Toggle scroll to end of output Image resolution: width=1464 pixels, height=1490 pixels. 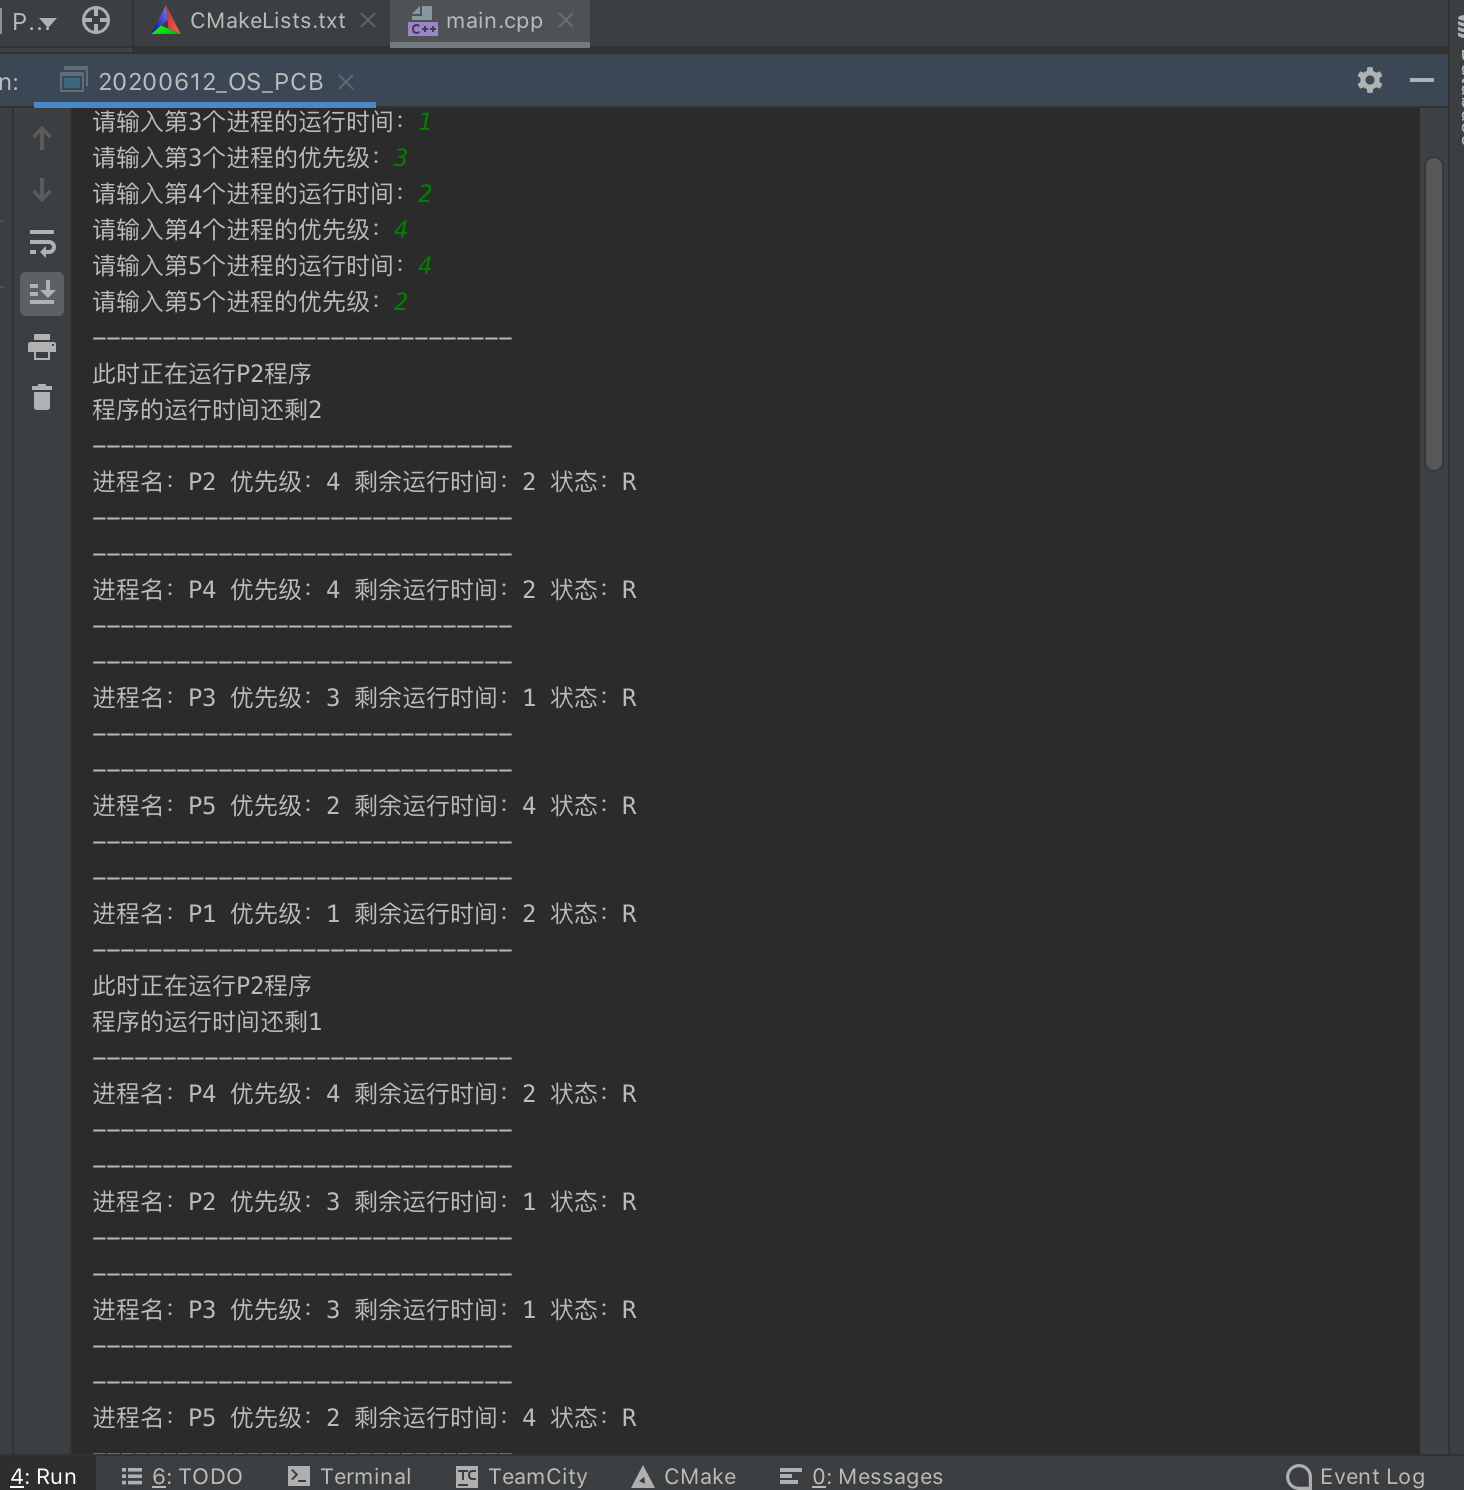pyautogui.click(x=42, y=294)
